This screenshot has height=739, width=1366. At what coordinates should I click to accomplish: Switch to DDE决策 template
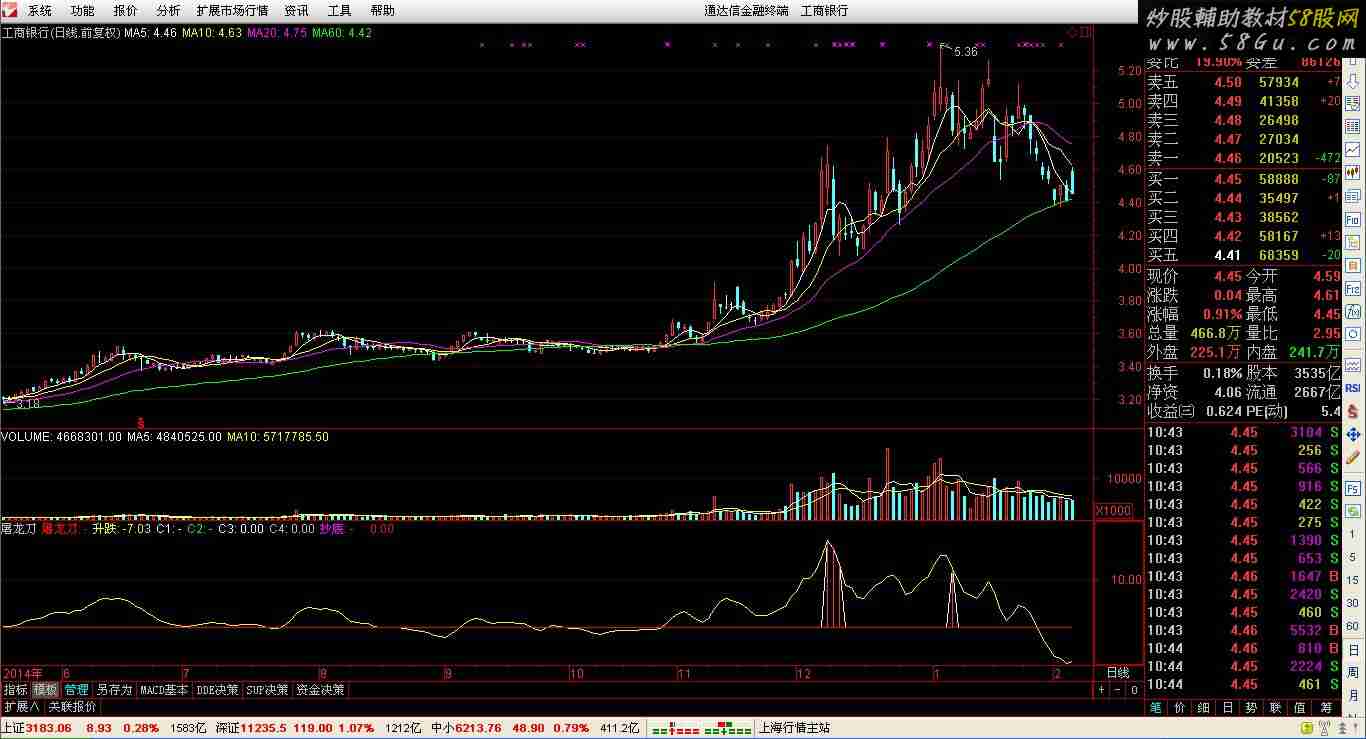(218, 689)
